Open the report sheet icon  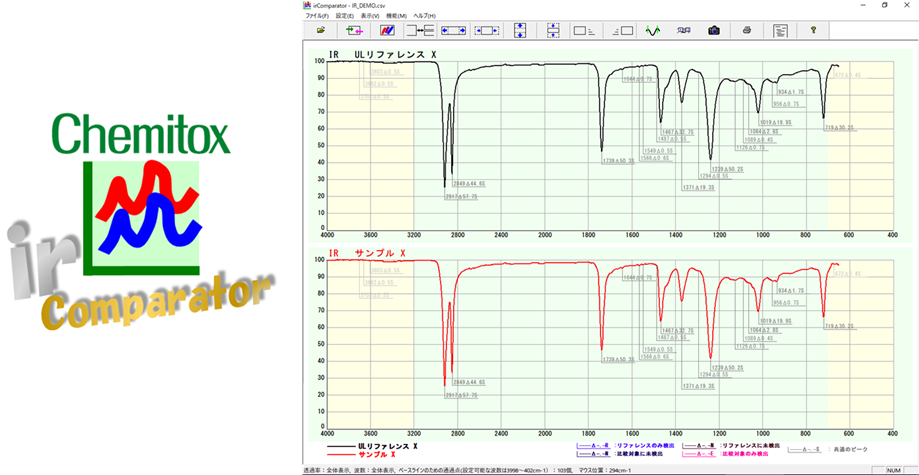[780, 30]
